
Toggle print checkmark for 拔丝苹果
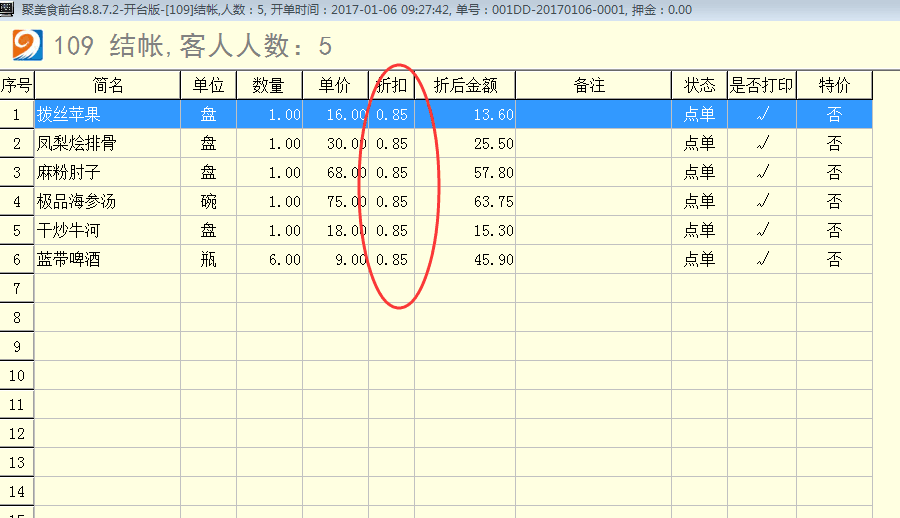pos(762,114)
